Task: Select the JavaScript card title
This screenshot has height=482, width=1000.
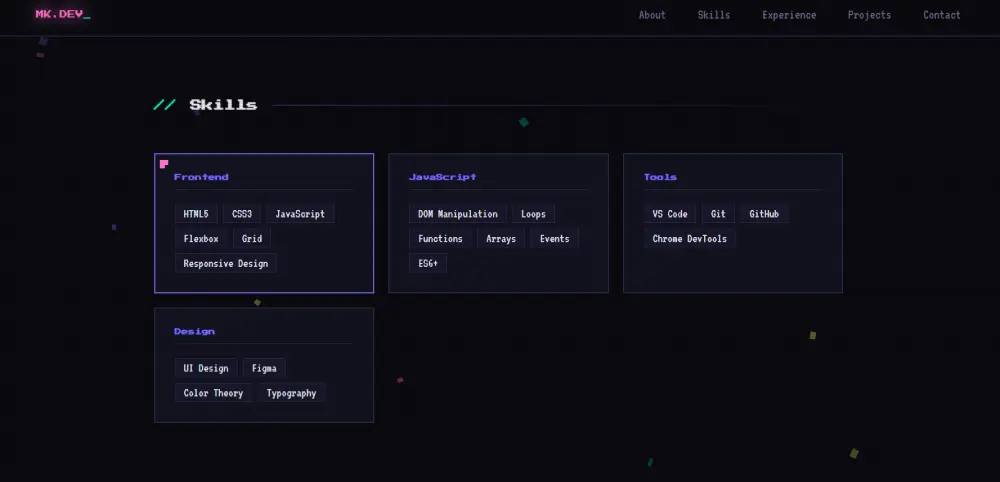Action: point(442,177)
